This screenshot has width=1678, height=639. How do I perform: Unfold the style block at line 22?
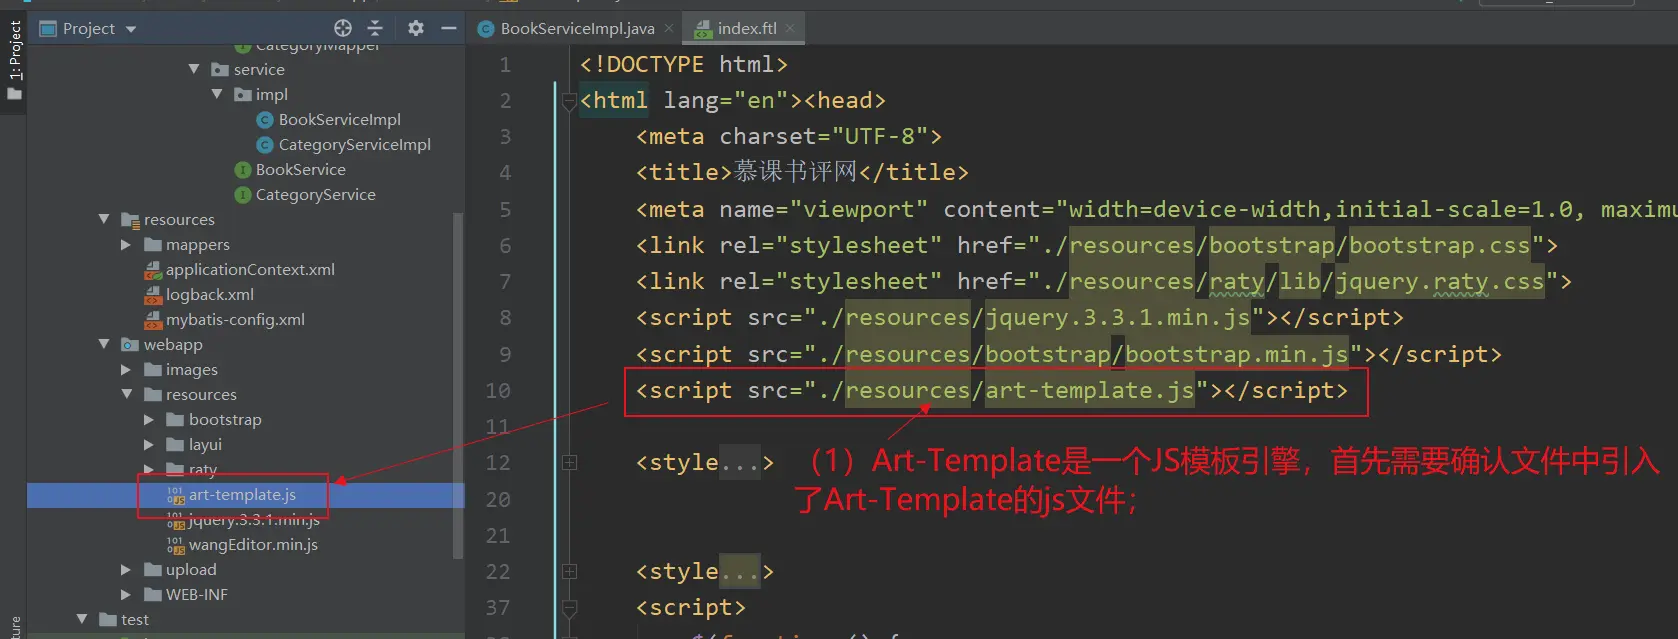(569, 571)
